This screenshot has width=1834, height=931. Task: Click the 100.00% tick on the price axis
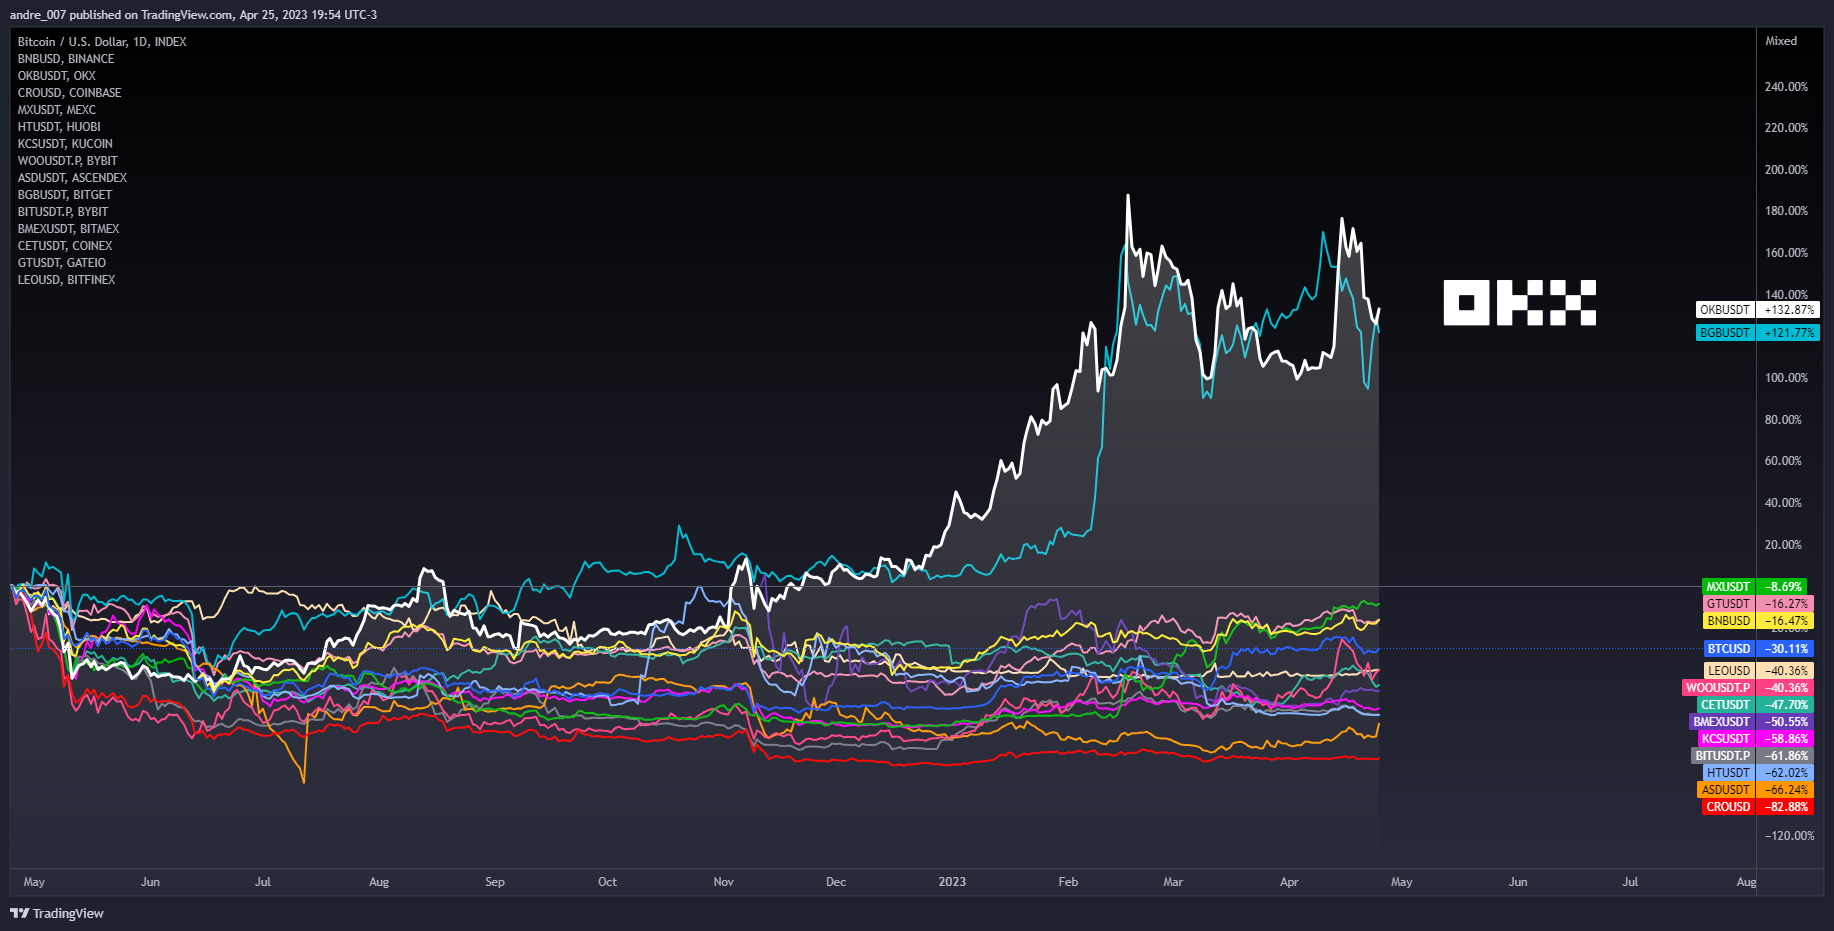click(x=1786, y=378)
